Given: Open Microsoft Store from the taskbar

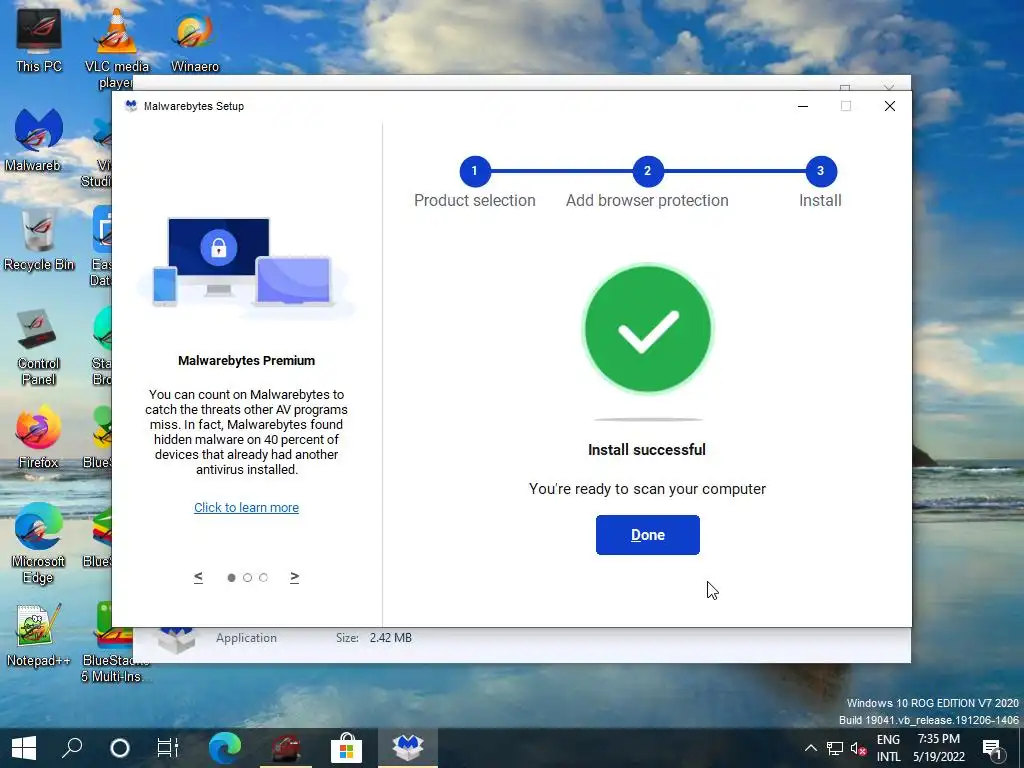Looking at the screenshot, I should pos(346,748).
